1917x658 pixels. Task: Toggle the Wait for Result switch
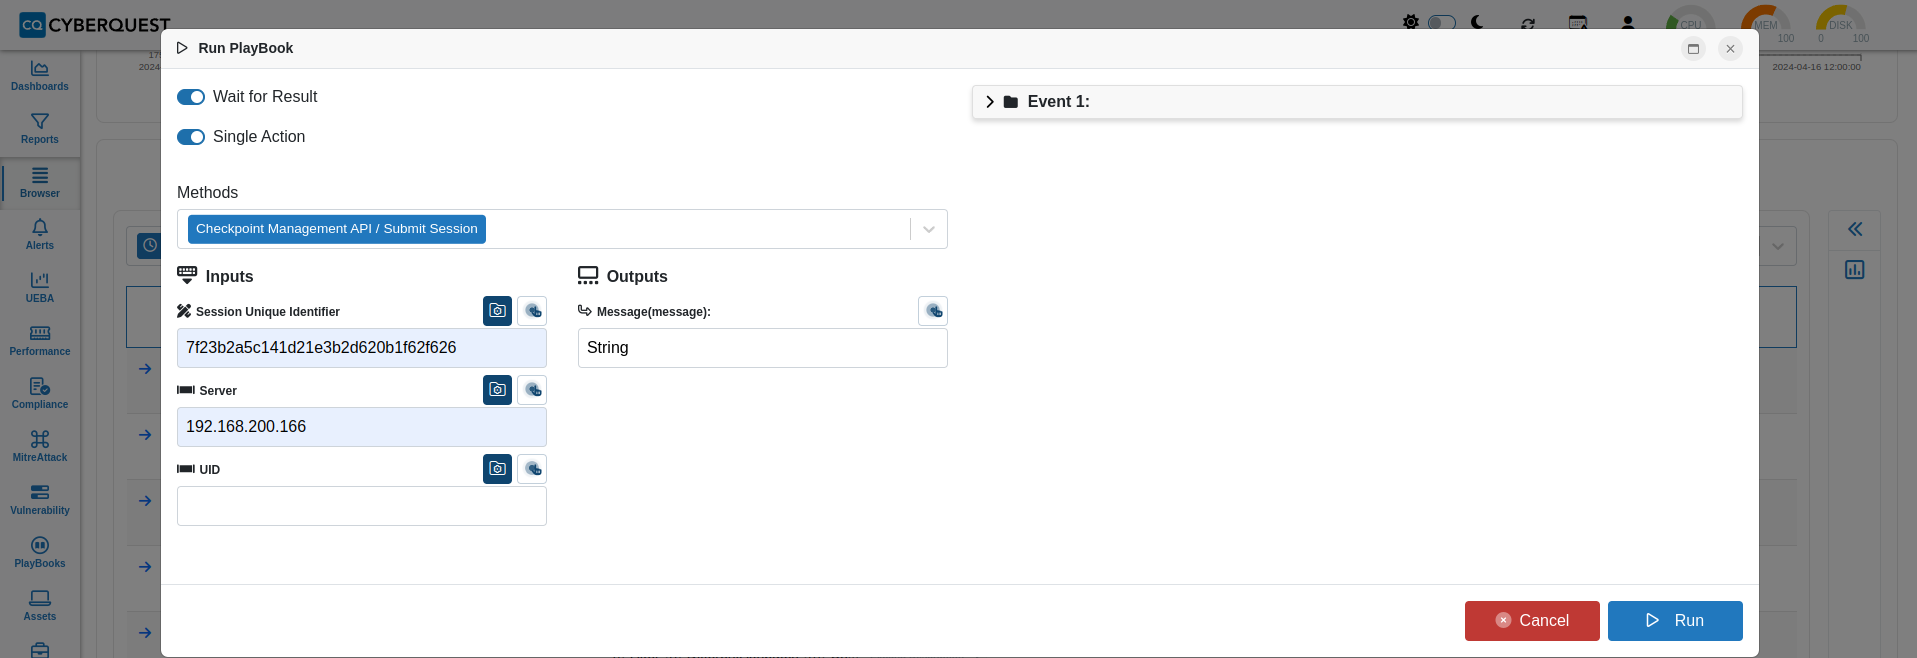click(x=191, y=97)
